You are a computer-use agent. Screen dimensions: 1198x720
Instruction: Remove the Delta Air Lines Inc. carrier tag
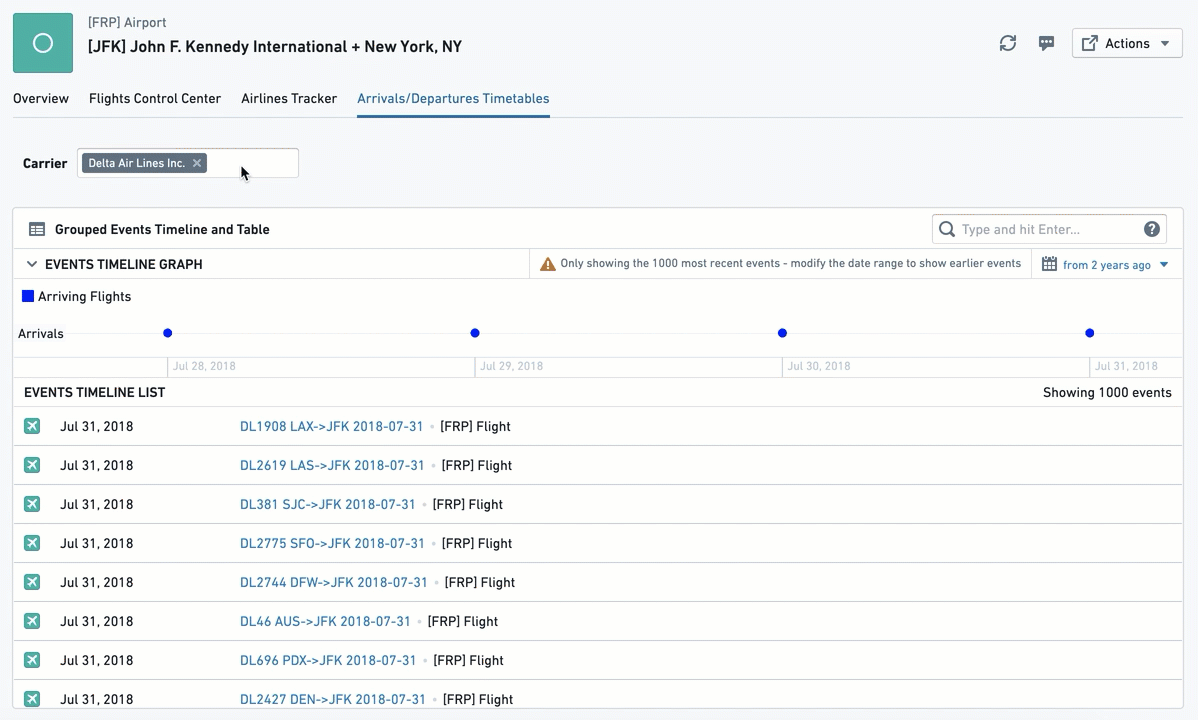197,163
